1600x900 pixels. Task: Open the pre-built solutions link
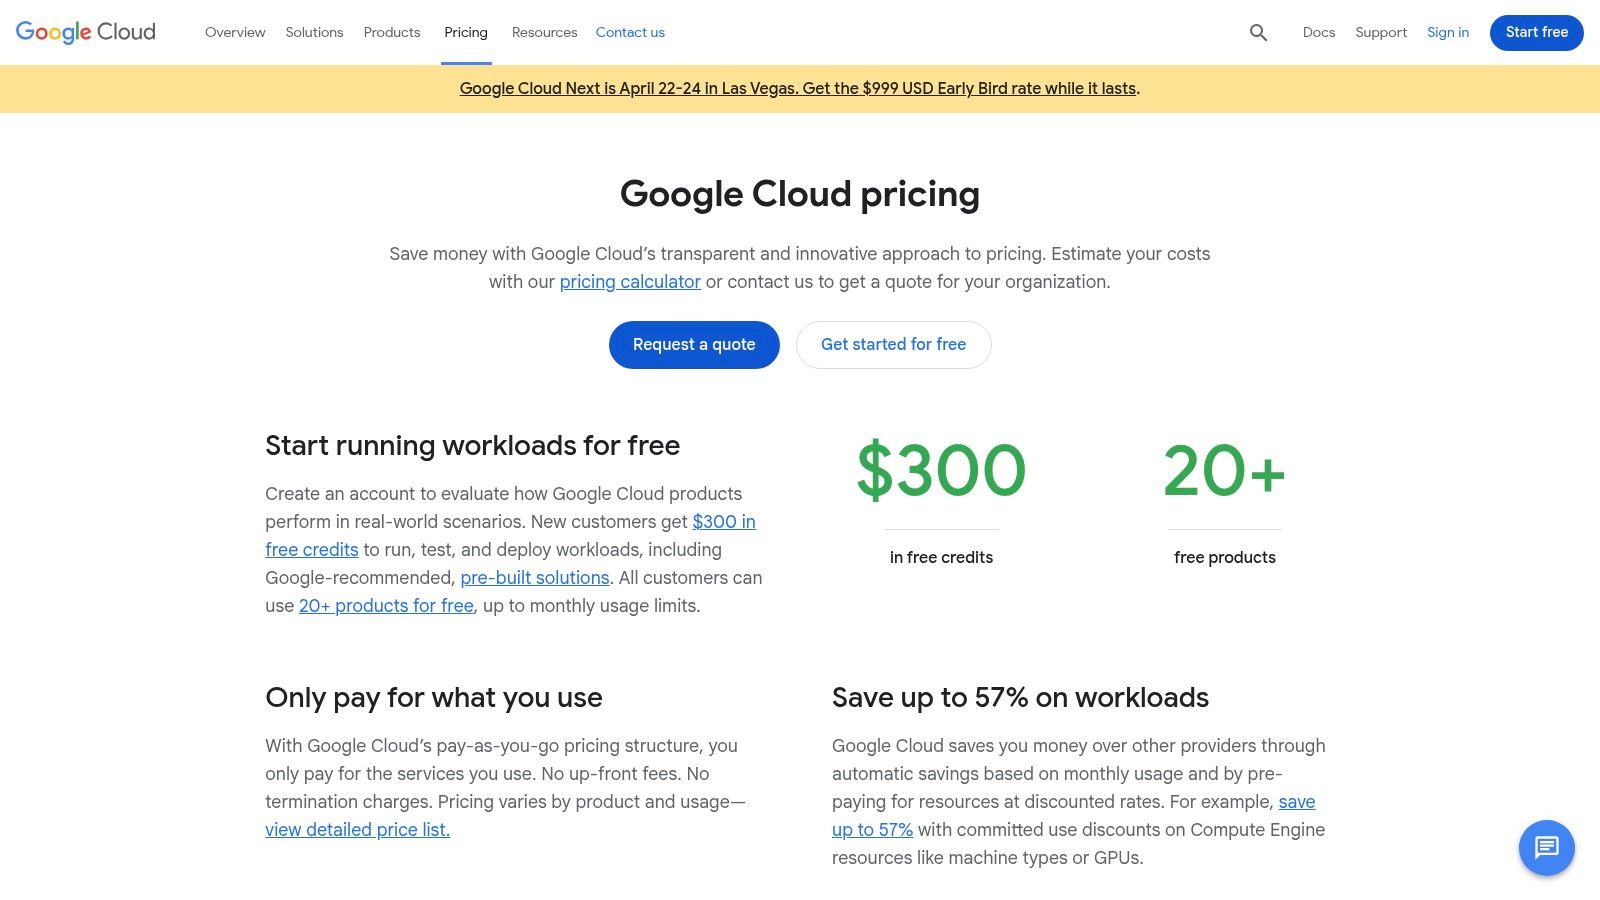pos(535,577)
